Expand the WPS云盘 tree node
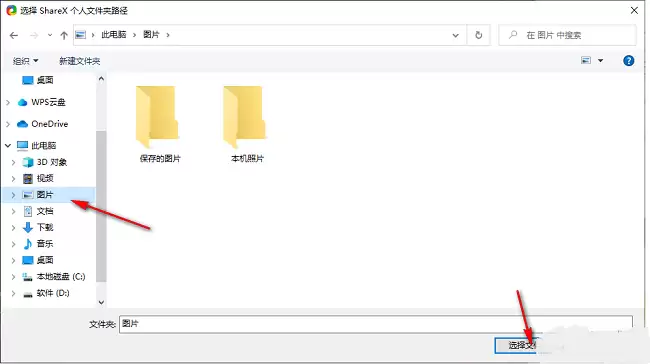Viewport: 650px width, 364px height. click(x=8, y=102)
